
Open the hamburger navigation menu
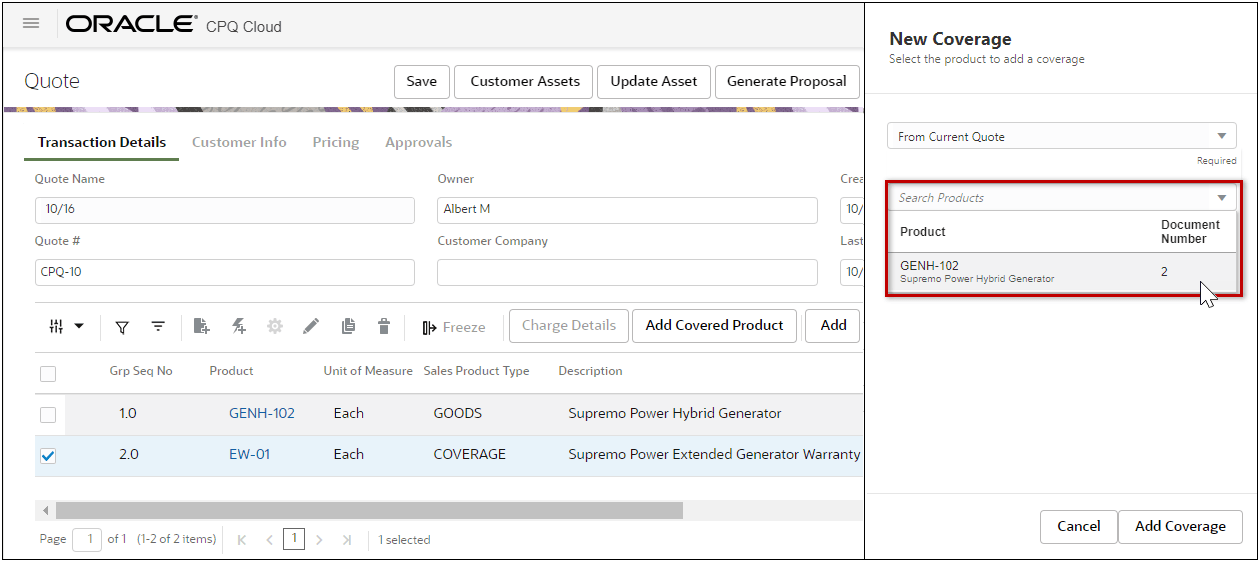pos(31,23)
